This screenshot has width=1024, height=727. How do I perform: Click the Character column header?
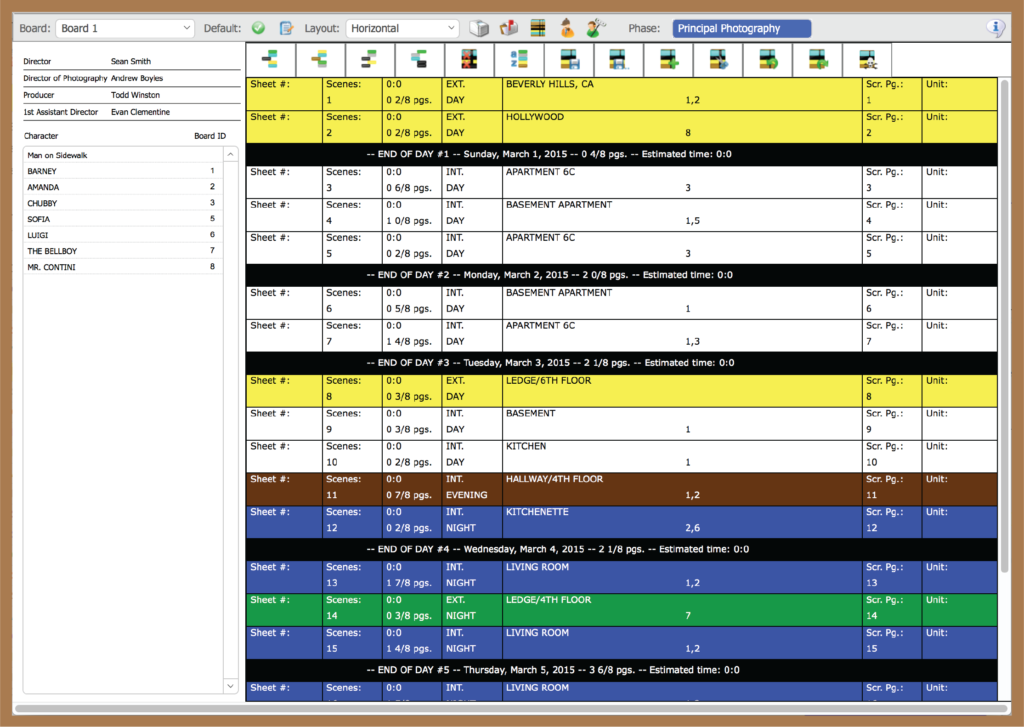[x=41, y=136]
